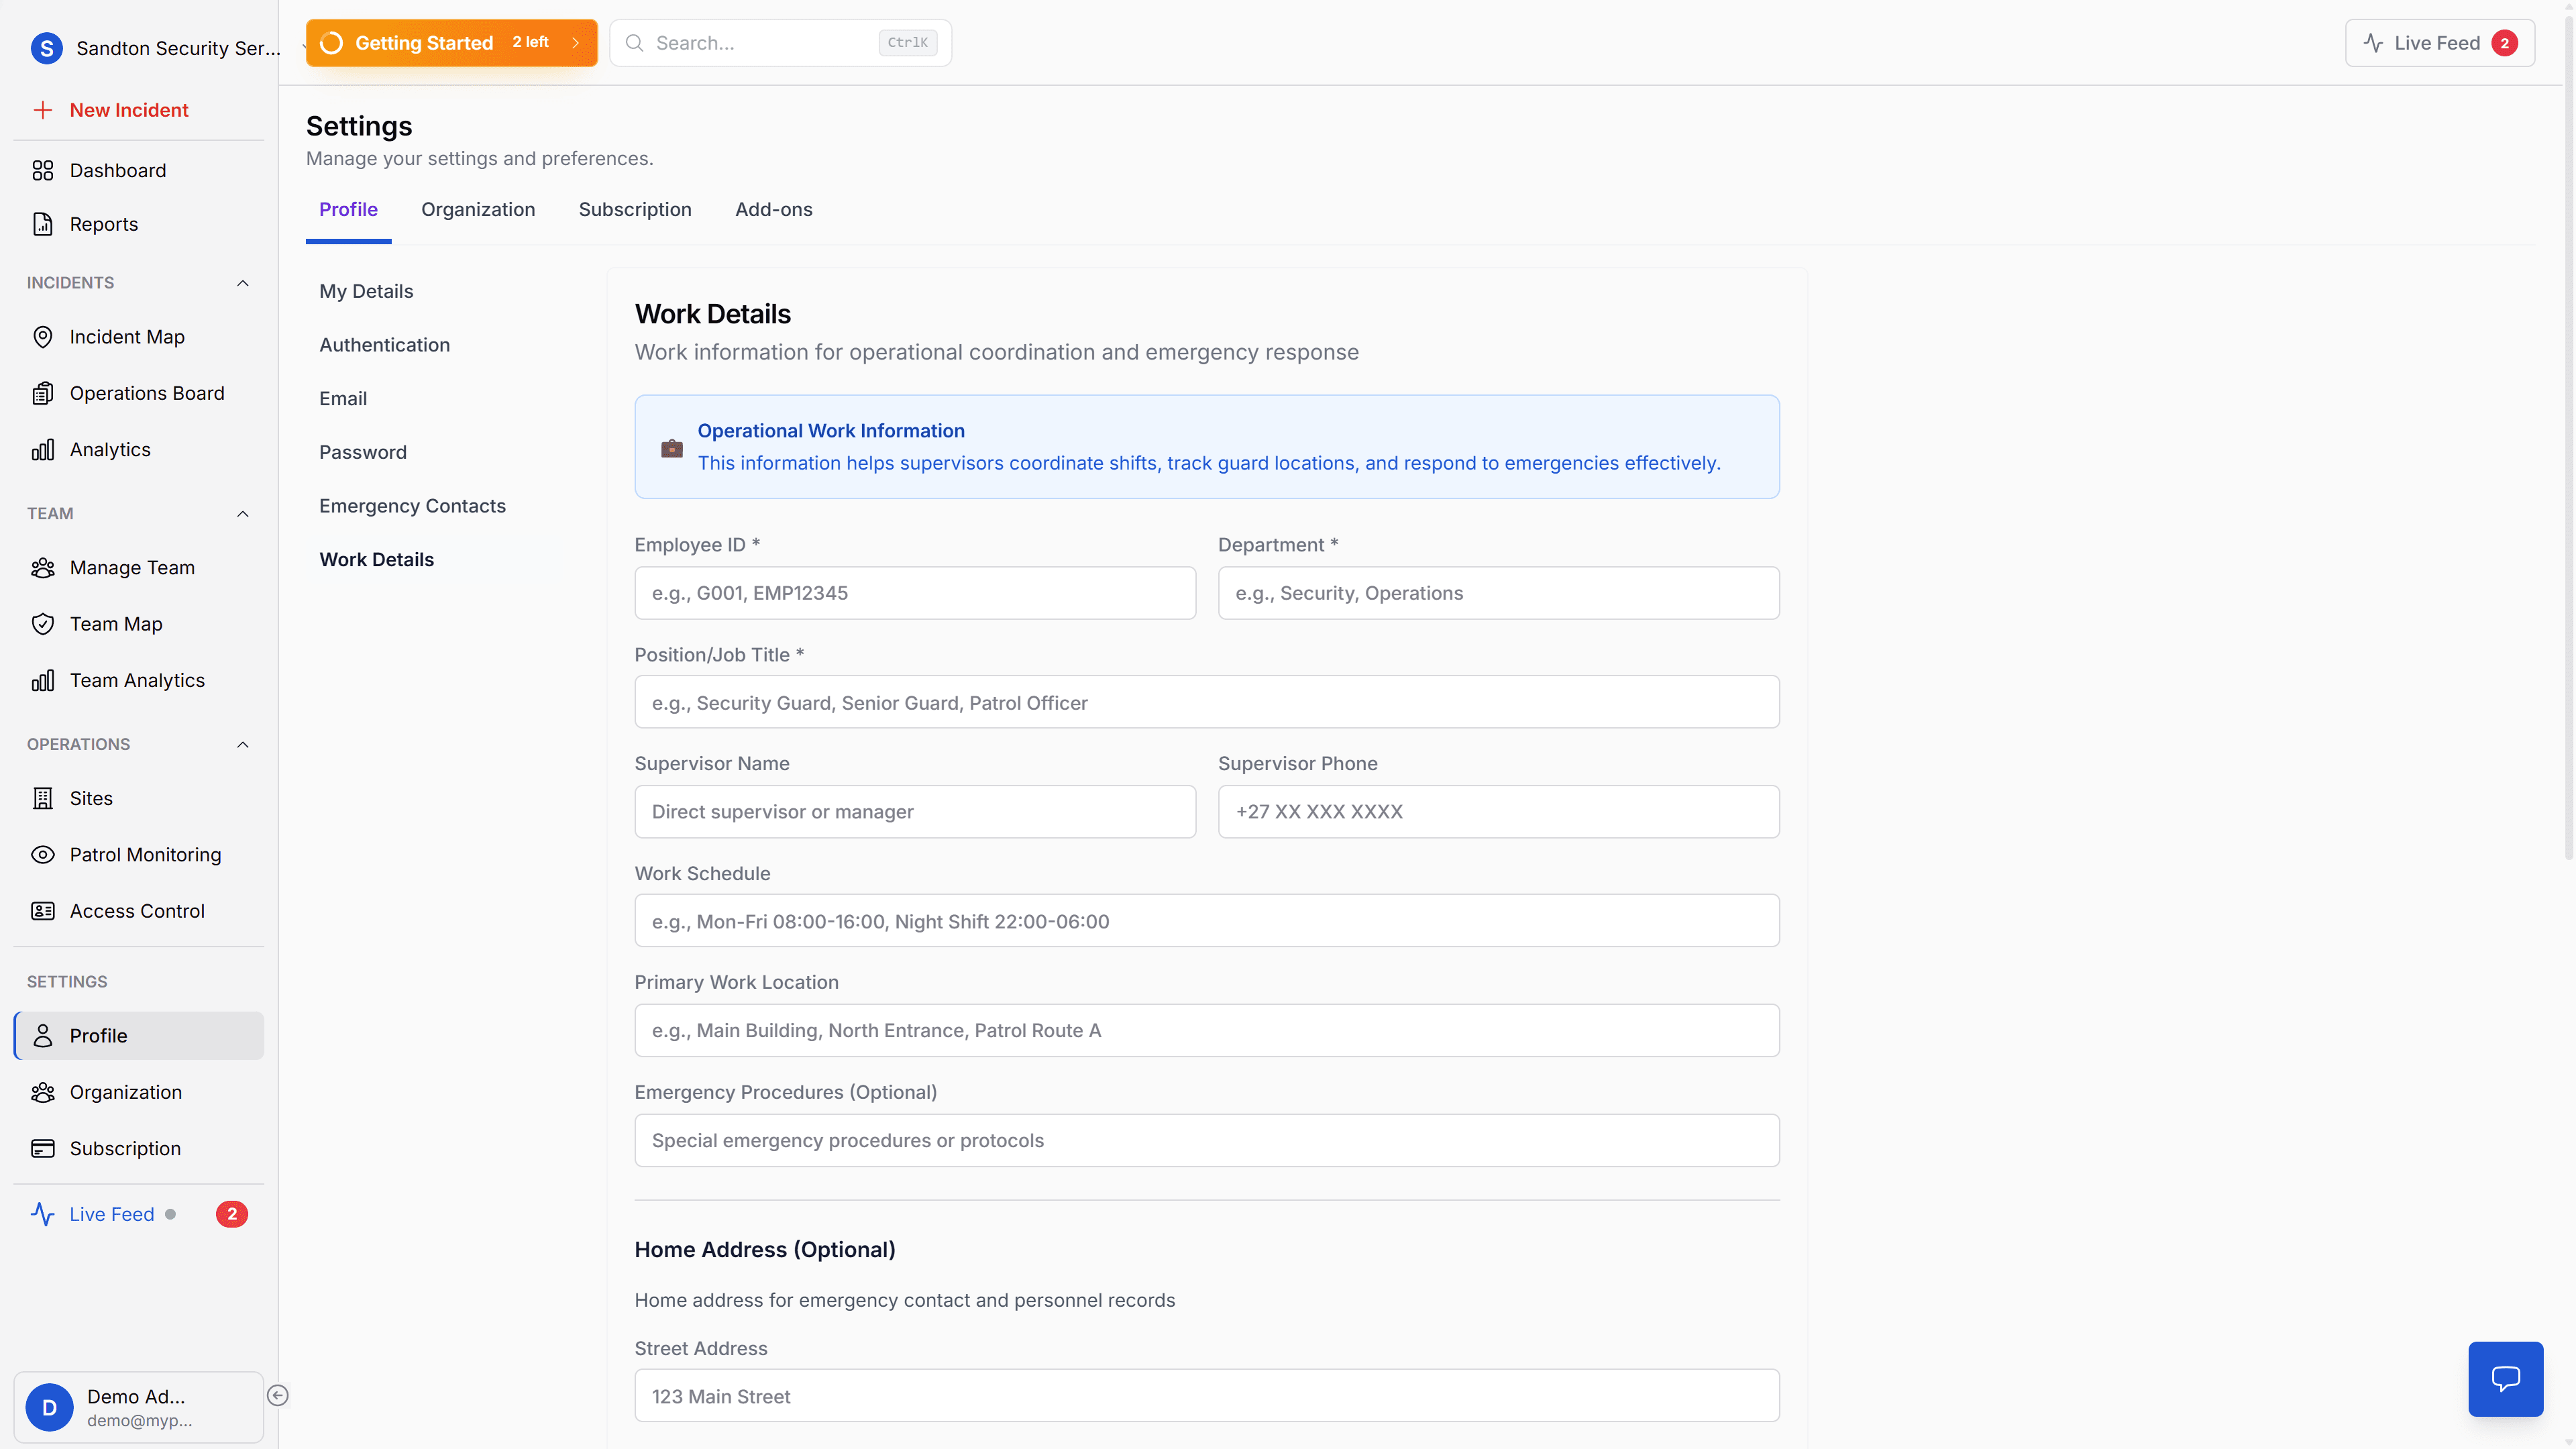
Task: Open Authentication profile section
Action: coord(385,345)
